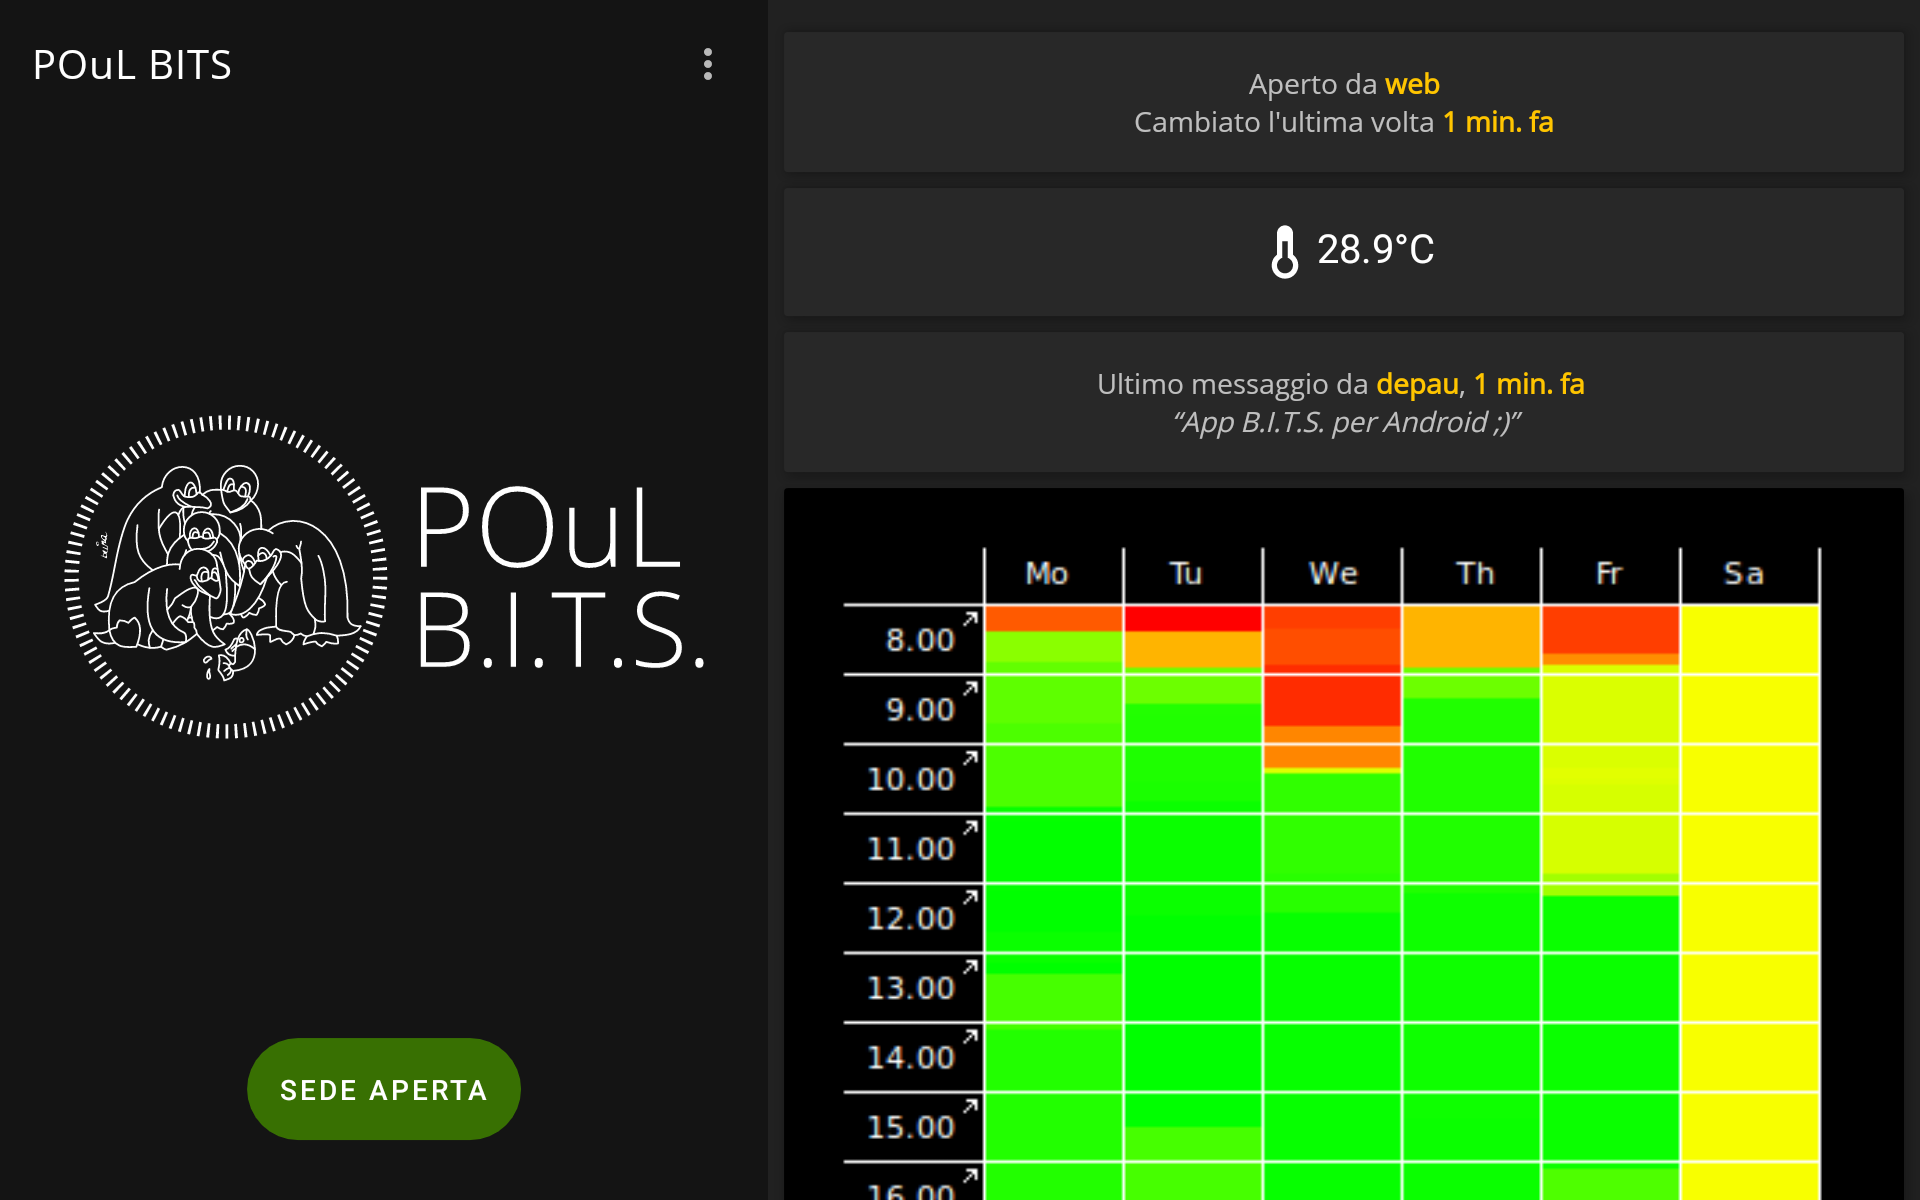Click the arrow icon next to 13.00

point(970,966)
